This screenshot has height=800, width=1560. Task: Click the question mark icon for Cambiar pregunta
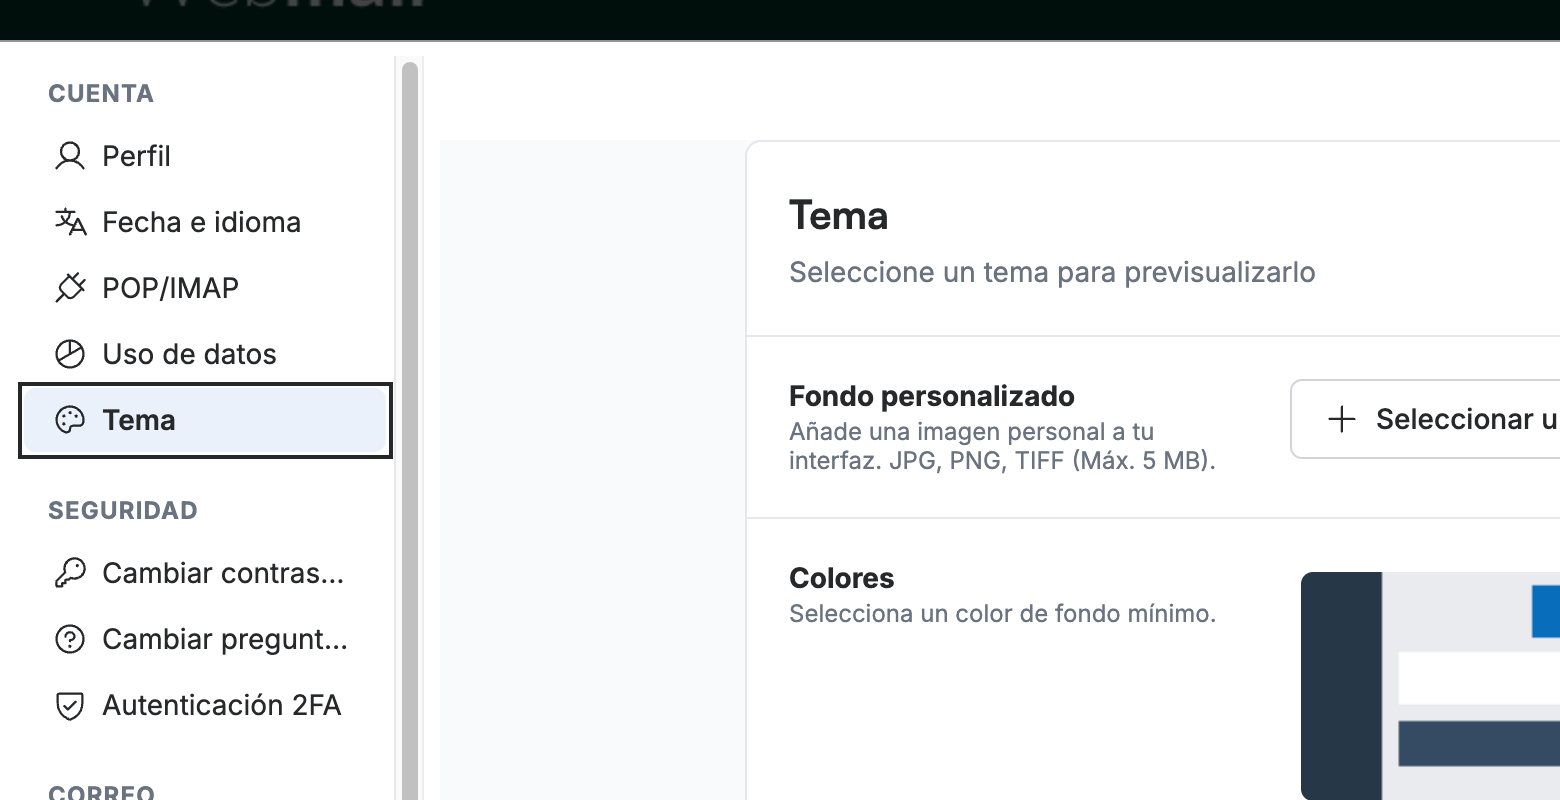click(70, 639)
